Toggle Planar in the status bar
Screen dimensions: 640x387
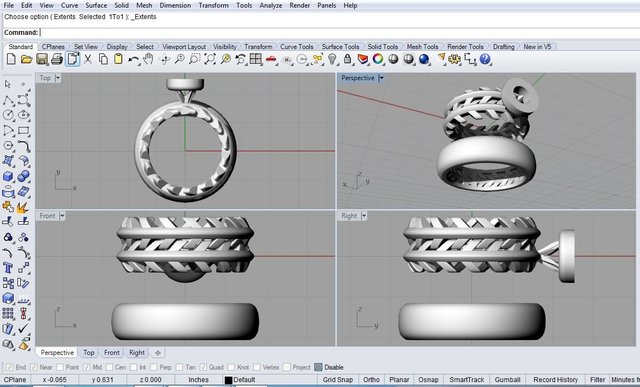click(399, 380)
